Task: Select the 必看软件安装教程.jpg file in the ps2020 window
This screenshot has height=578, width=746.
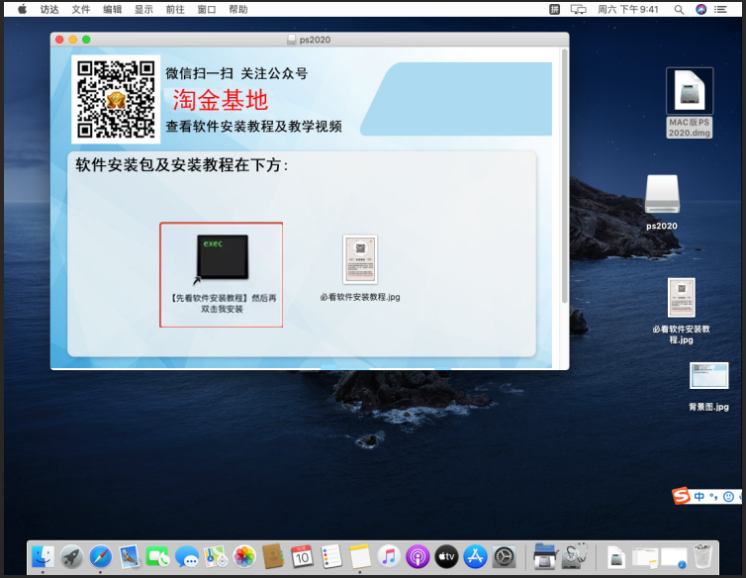Action: [x=360, y=259]
